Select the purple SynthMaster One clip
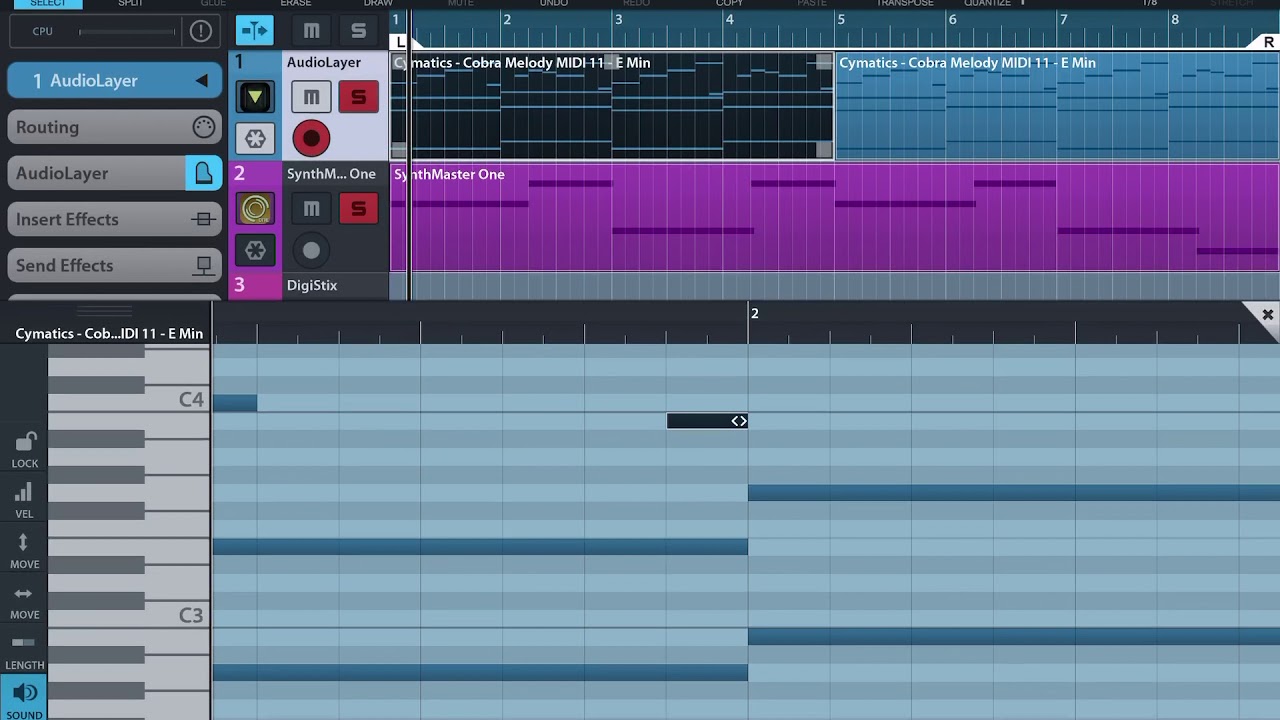Image resolution: width=1280 pixels, height=720 pixels. point(835,217)
